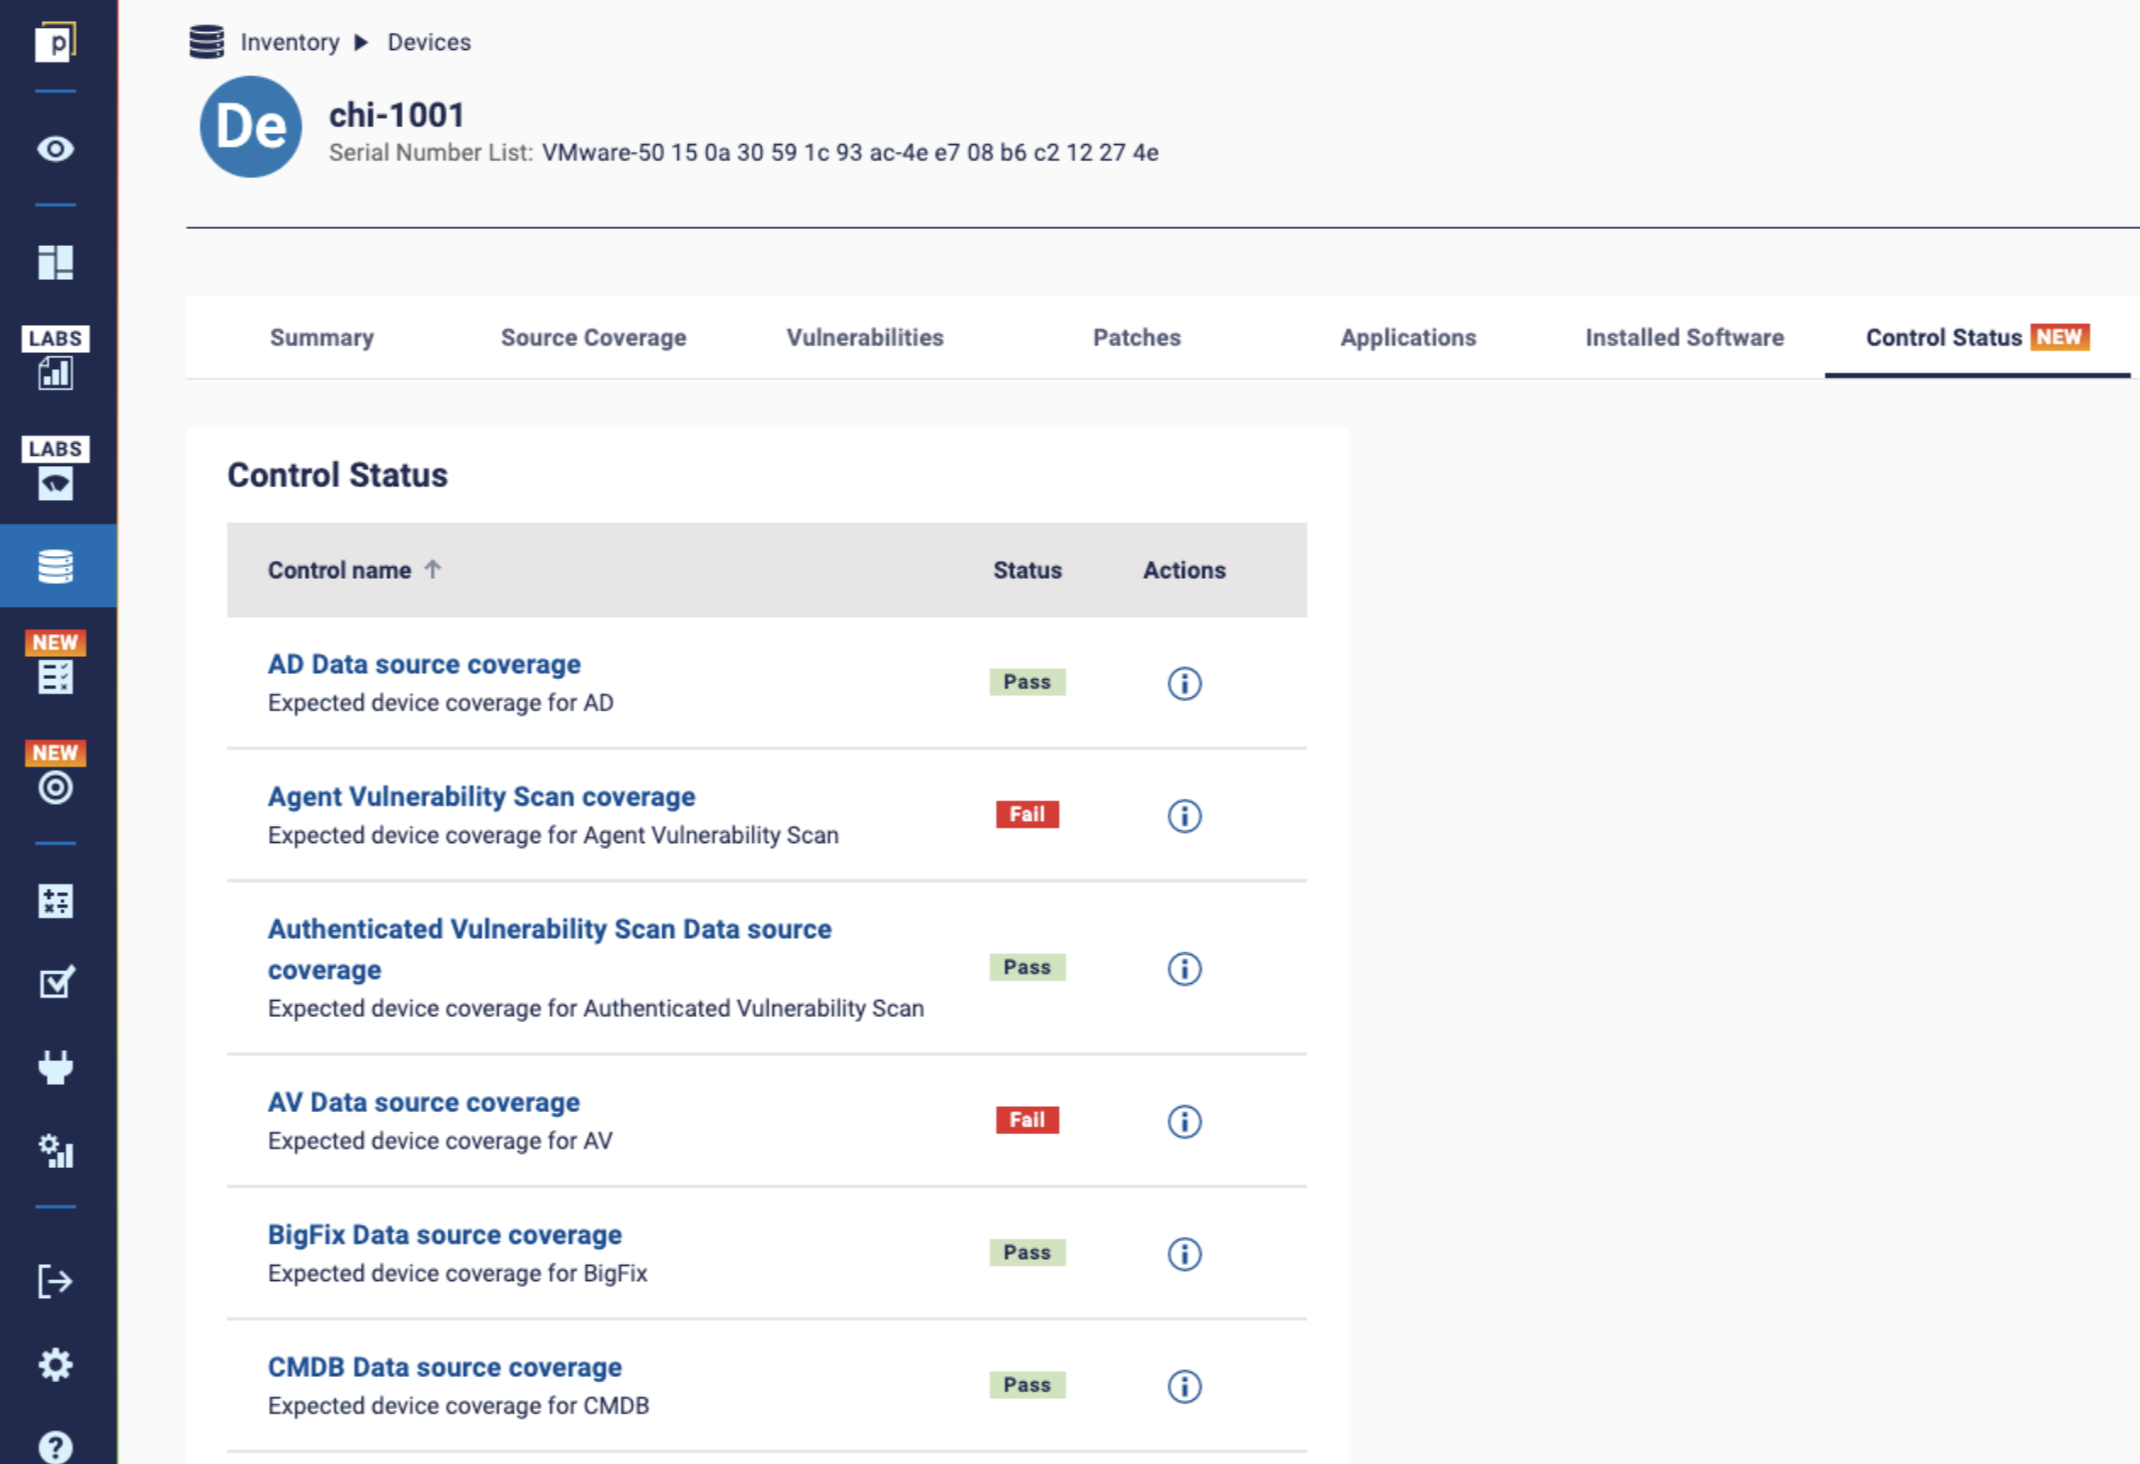Open the eye view icon in sidebar
Image resolution: width=2140 pixels, height=1464 pixels.
click(x=56, y=149)
